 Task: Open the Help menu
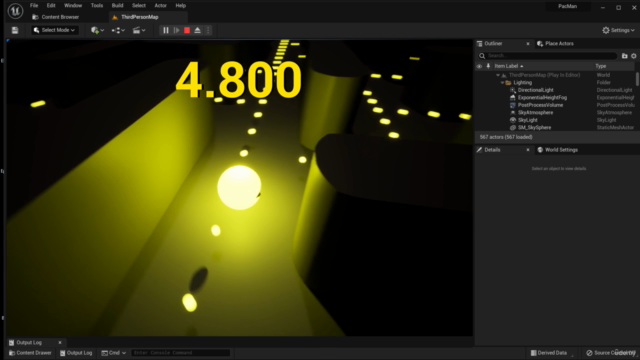180,6
